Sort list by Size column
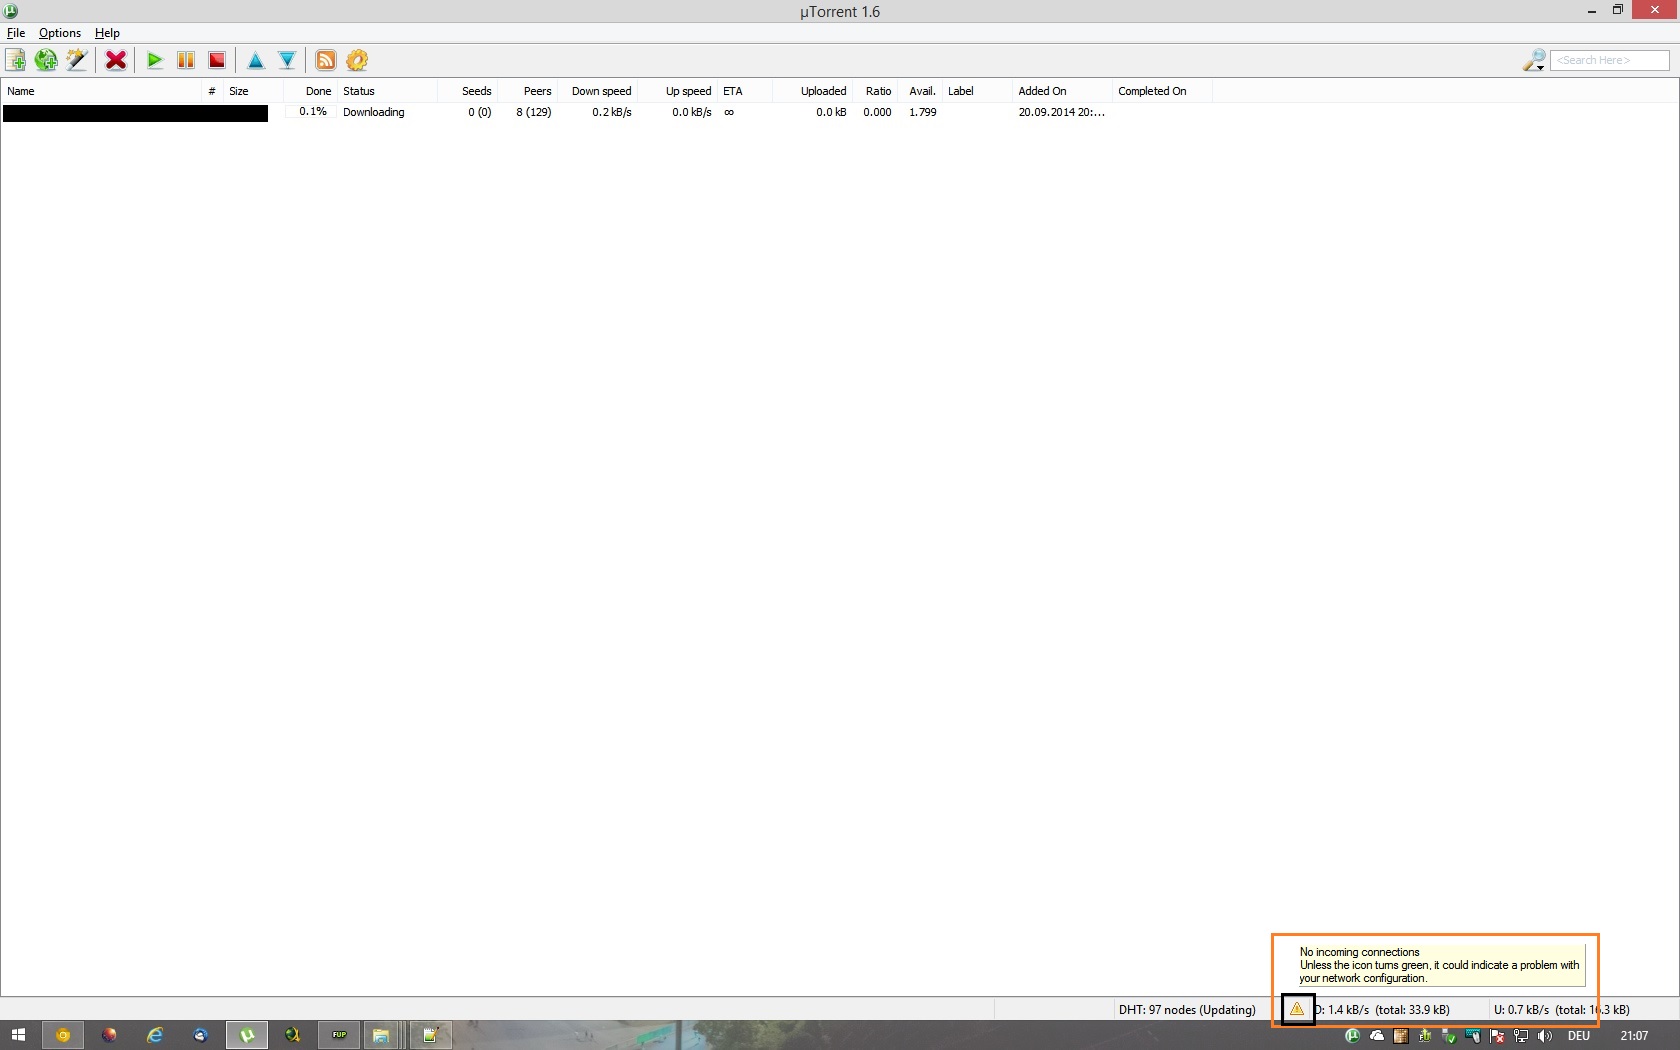 point(253,91)
